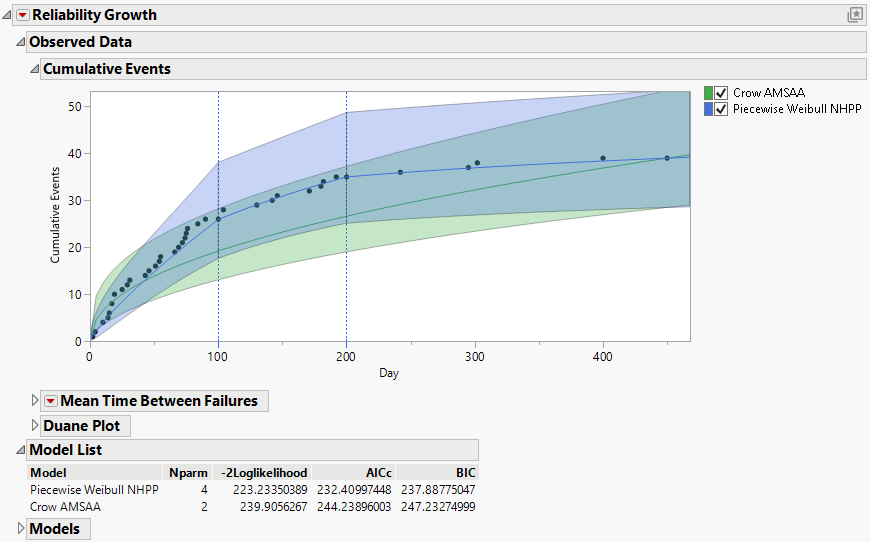Click the Day axis label

(x=389, y=373)
